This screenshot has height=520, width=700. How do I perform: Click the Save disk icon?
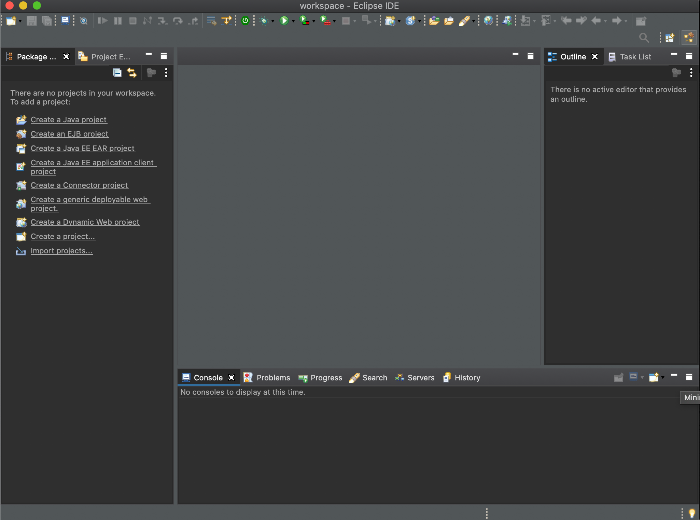point(32,21)
